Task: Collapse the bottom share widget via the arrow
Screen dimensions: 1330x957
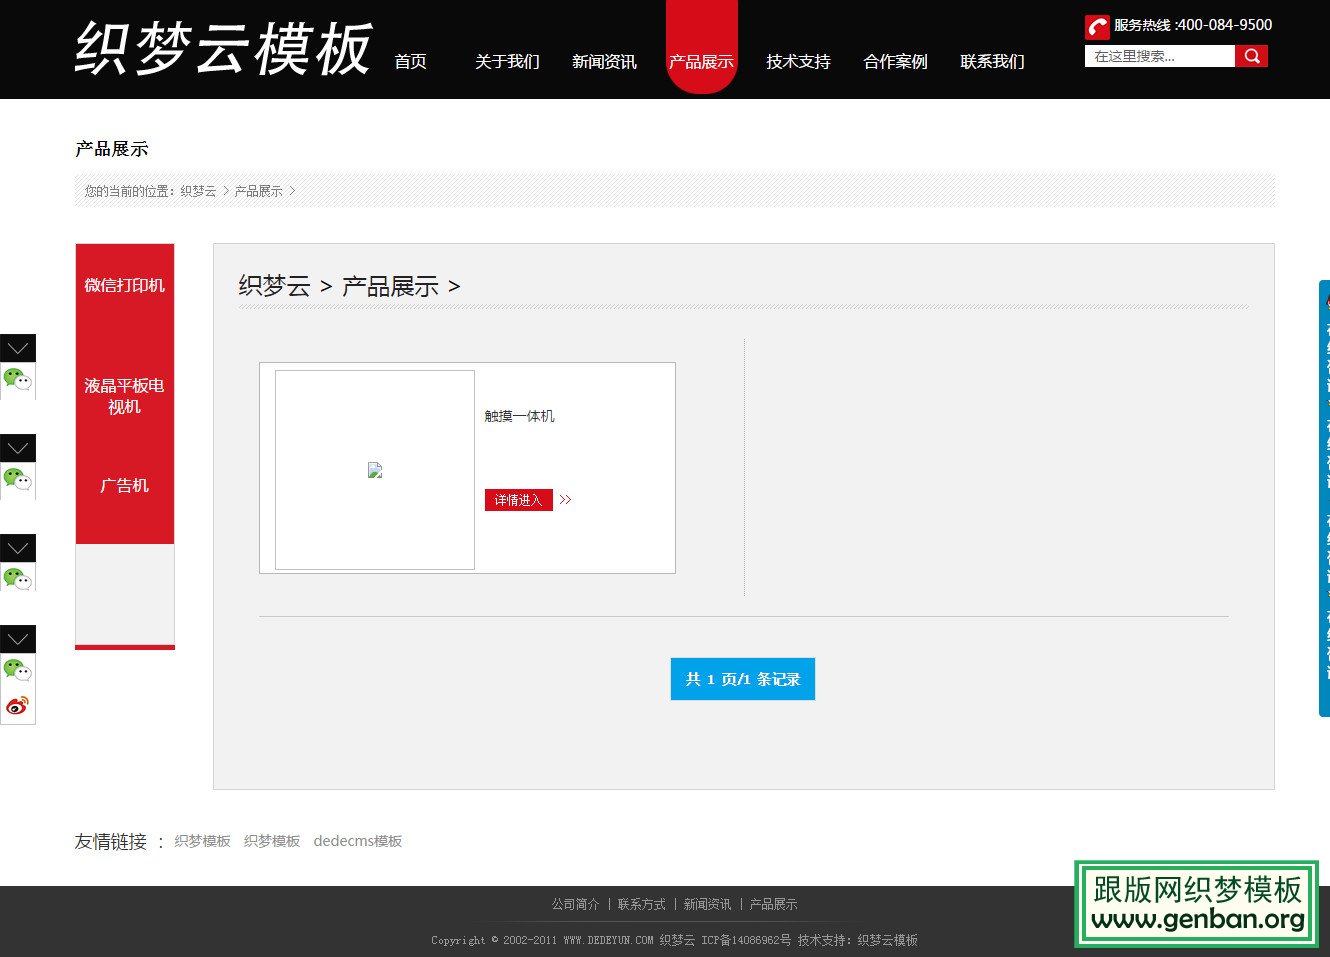Action: click(18, 639)
